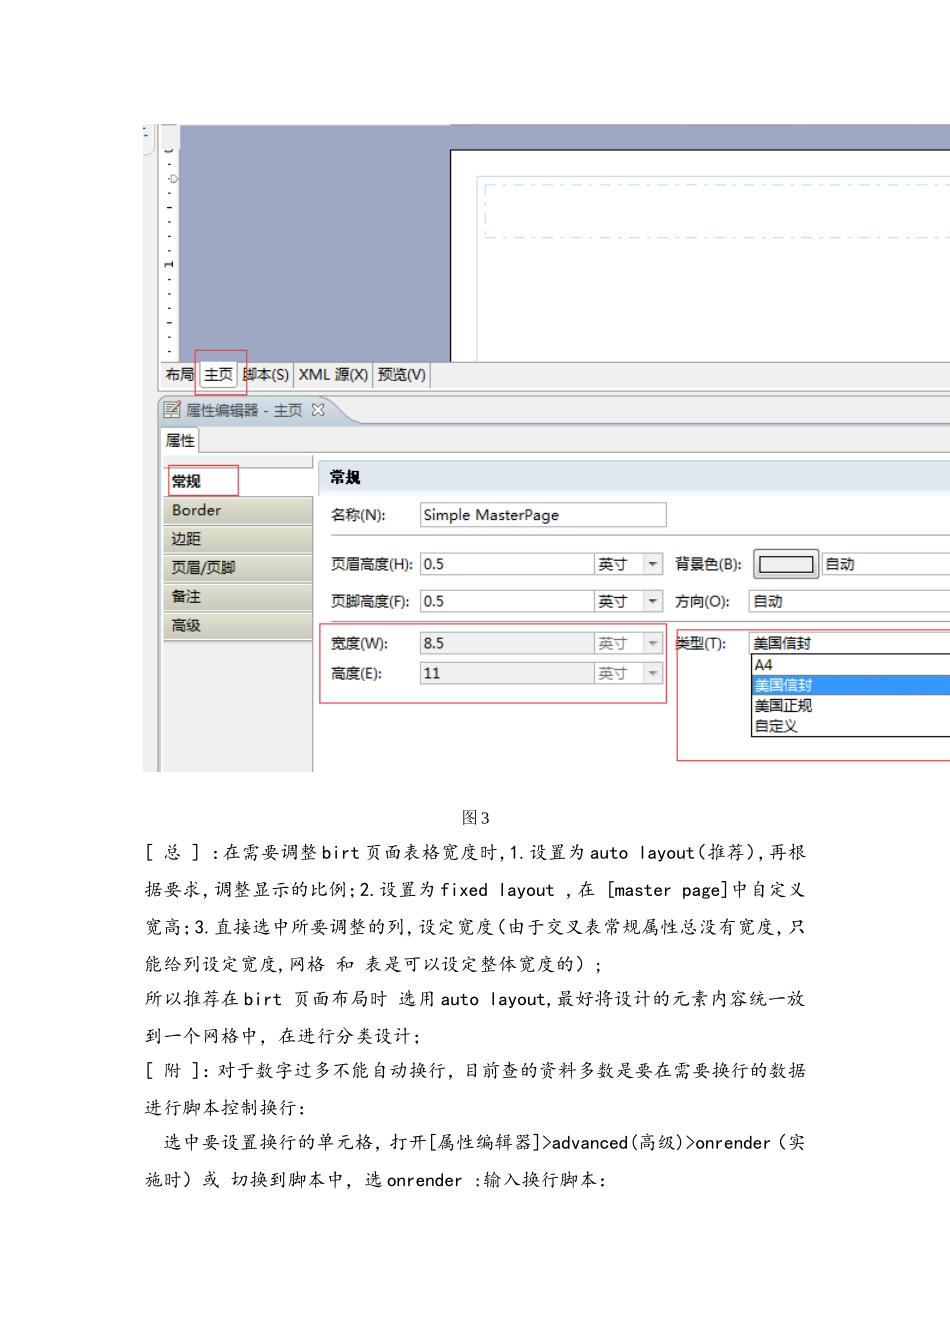Select the 边距 margin category
This screenshot has width=950, height=1344.
(238, 539)
